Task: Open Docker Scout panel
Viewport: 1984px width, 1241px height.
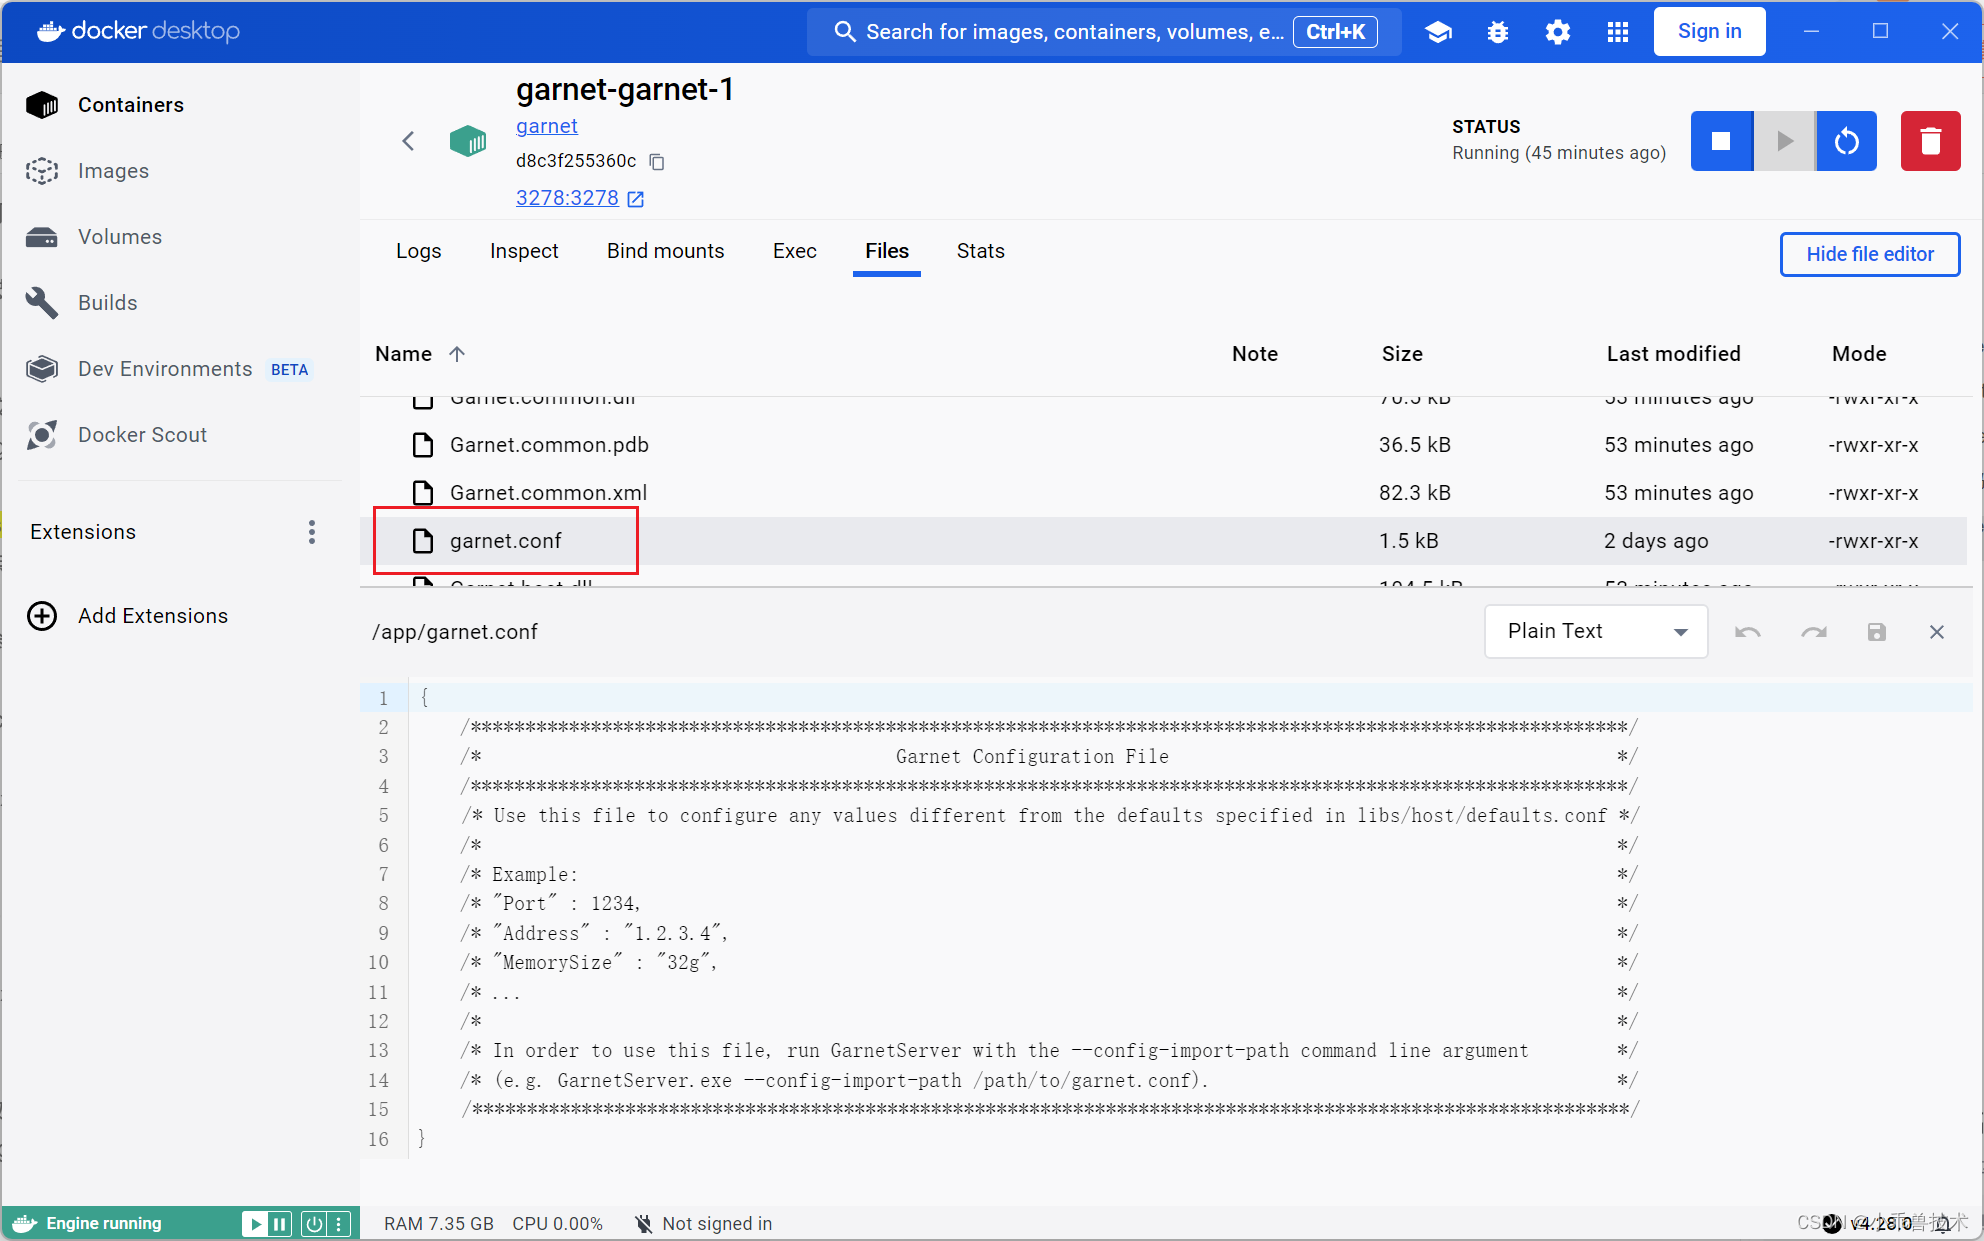Action: [142, 434]
